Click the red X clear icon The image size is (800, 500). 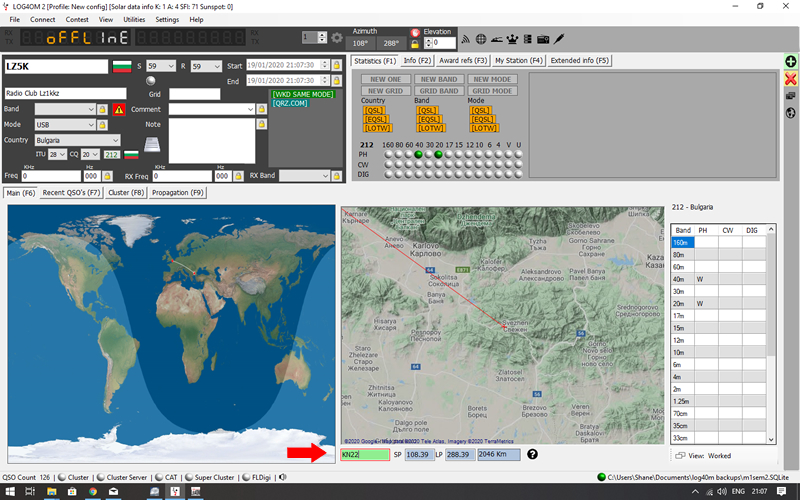(790, 79)
